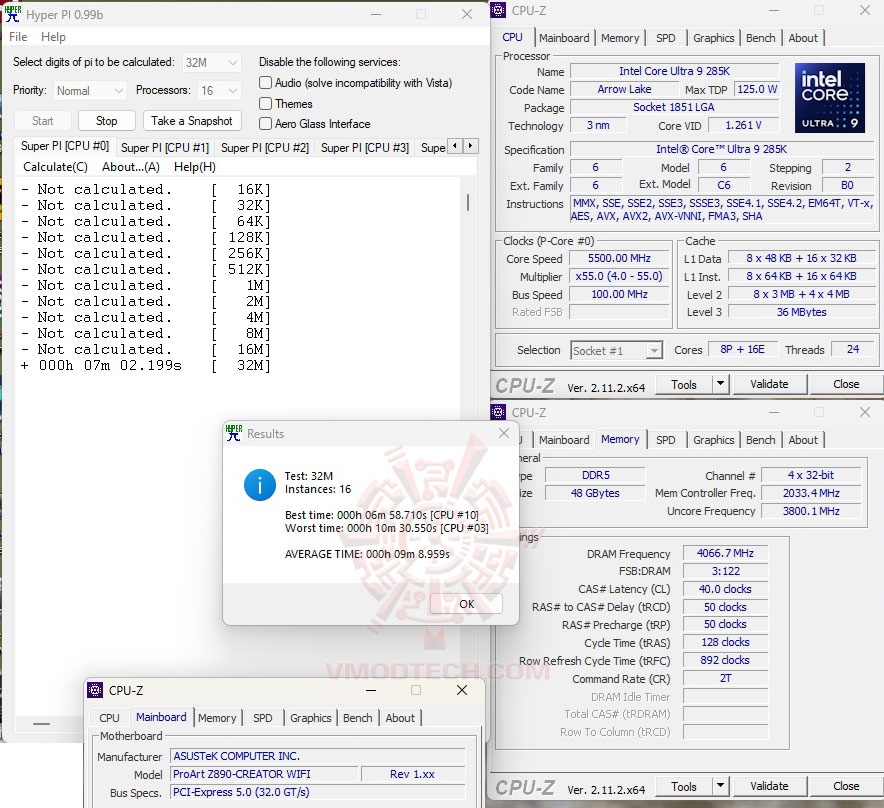Open the Socket #1 selection dropdown

click(616, 351)
